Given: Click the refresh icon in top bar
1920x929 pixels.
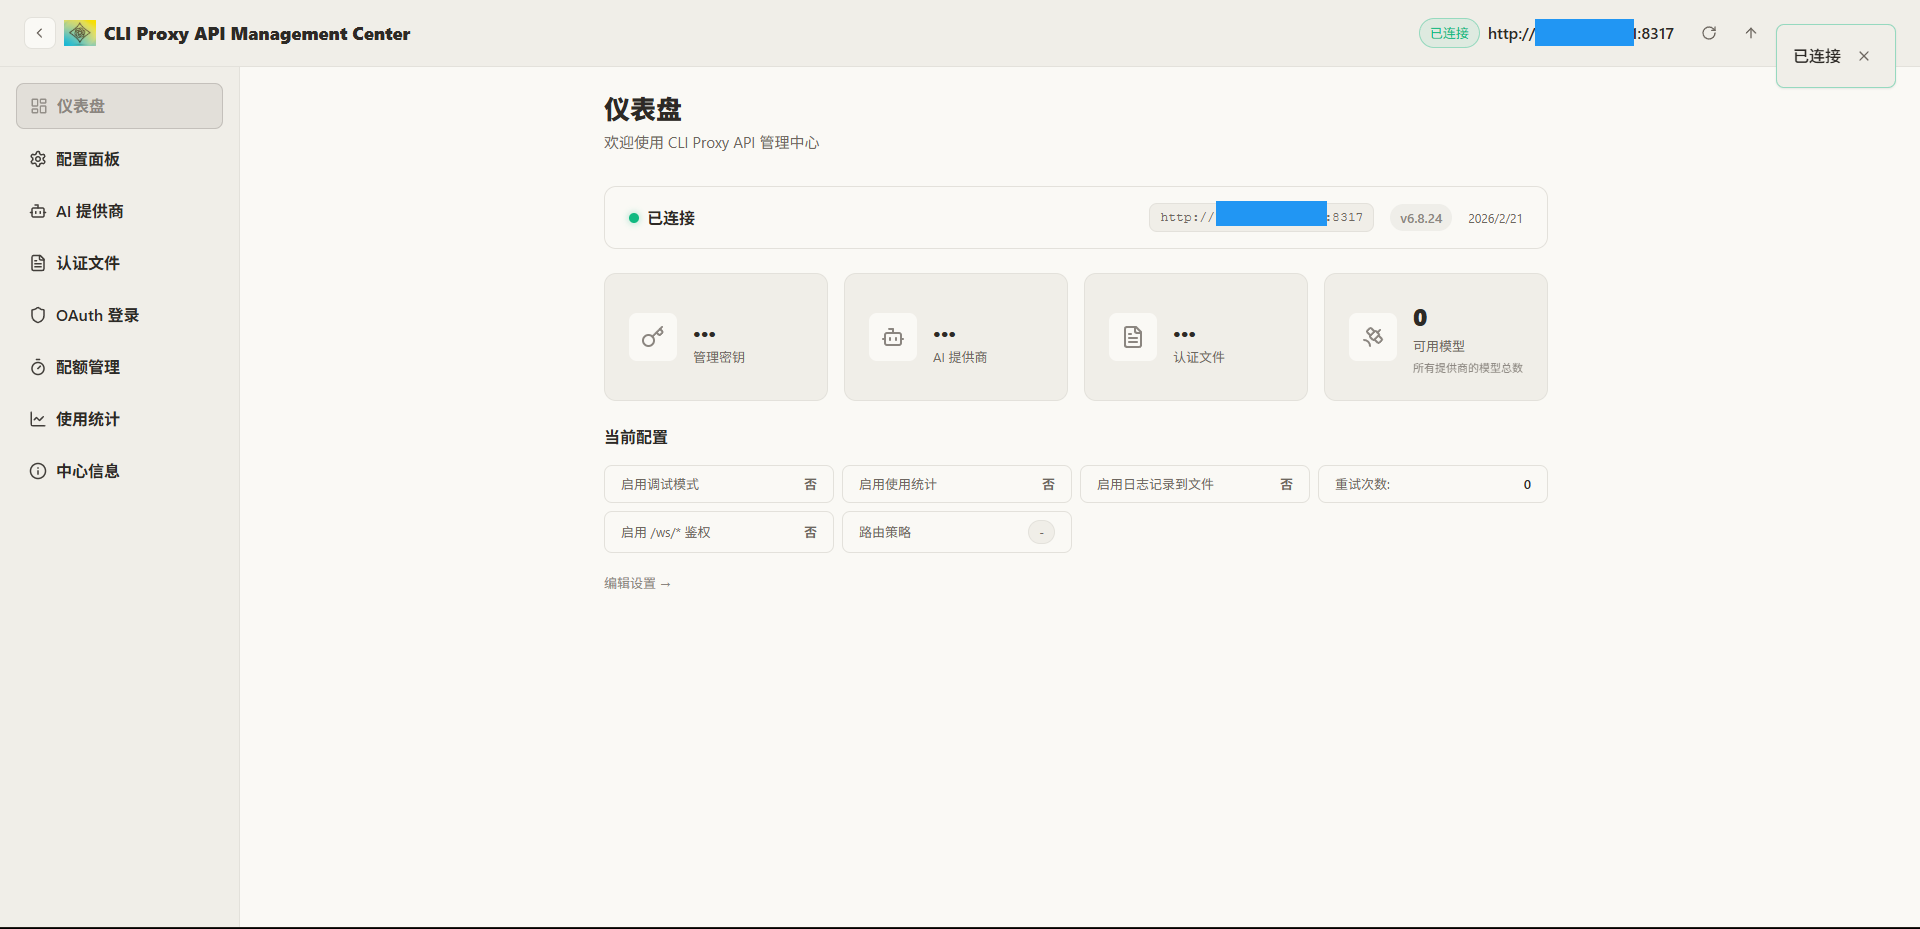Looking at the screenshot, I should click(x=1709, y=33).
